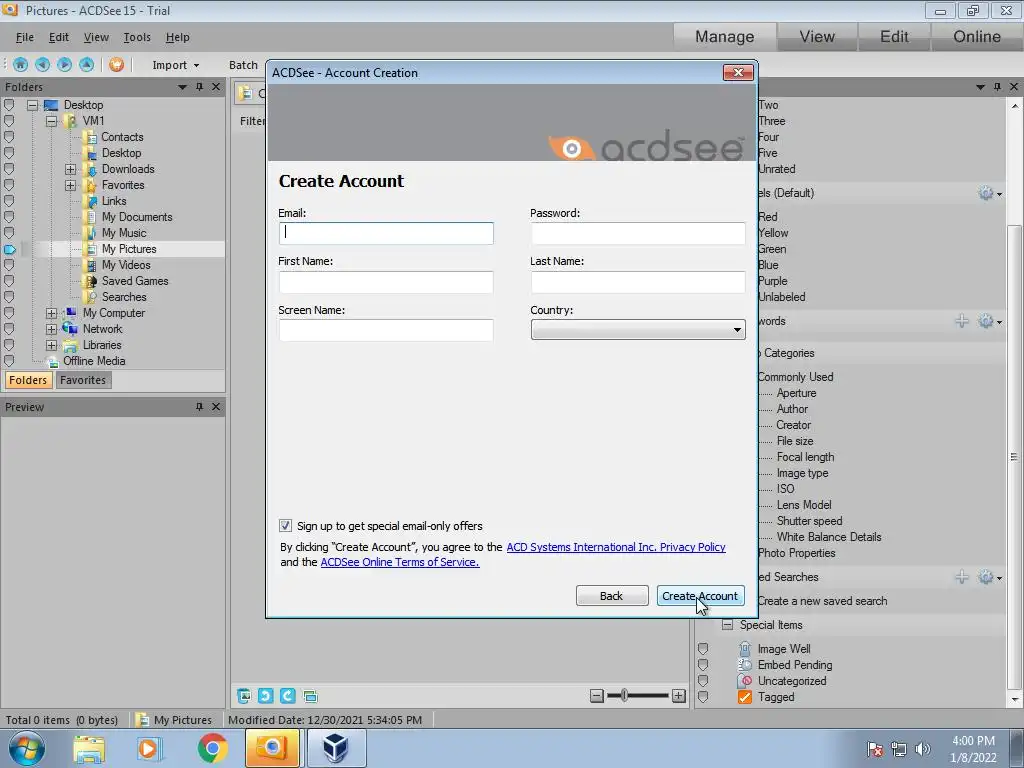This screenshot has height=768, width=1024.
Task: Select the Favorites tab in Folders pane
Action: (x=83, y=380)
